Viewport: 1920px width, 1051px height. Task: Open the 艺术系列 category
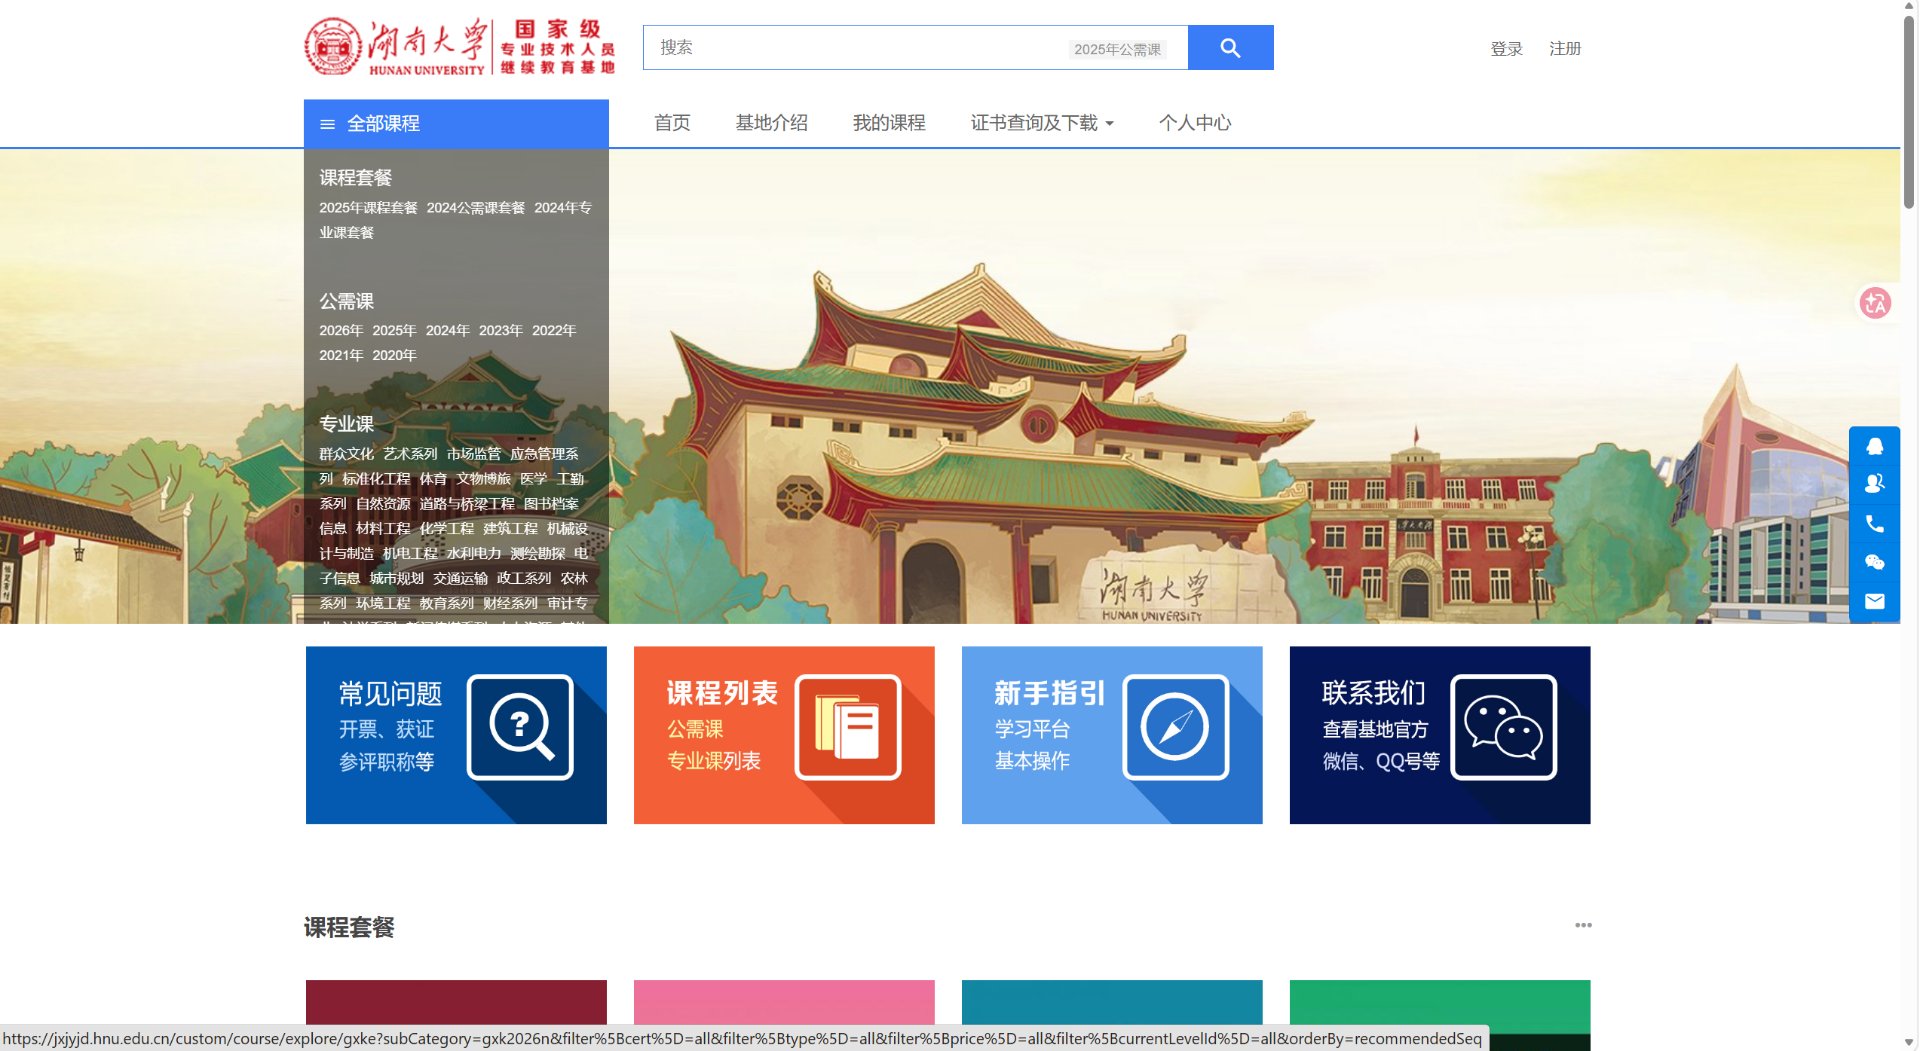pyautogui.click(x=410, y=454)
